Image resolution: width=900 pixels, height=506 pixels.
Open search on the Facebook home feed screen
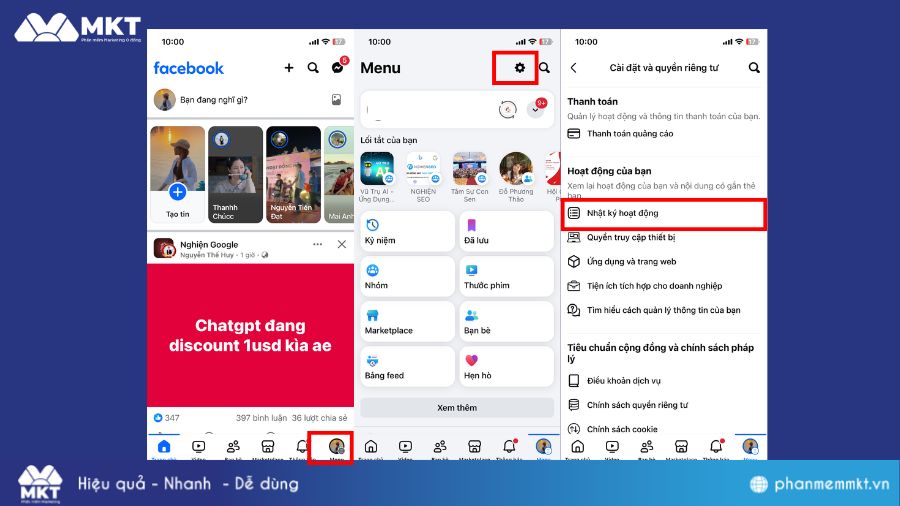click(x=313, y=68)
